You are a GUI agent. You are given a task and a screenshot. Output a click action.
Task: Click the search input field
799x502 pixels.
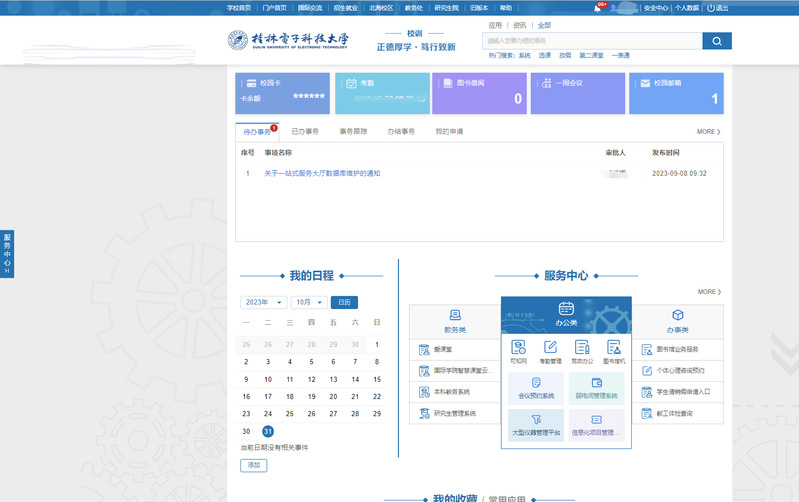coord(590,41)
